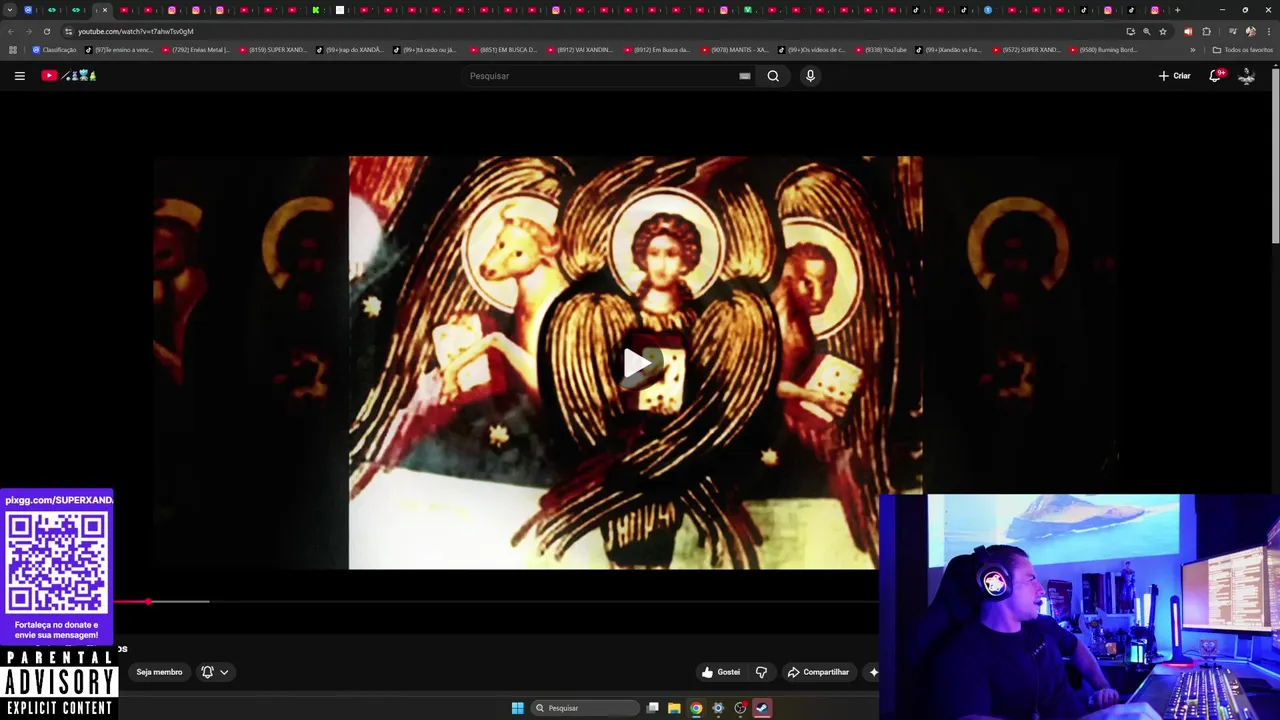Switch to the green K favicon tab
This screenshot has width=1280, height=720.
point(316,10)
